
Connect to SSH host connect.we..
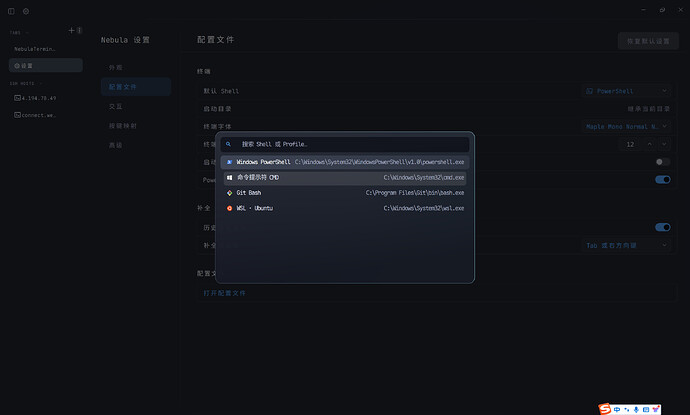pyautogui.click(x=46, y=115)
